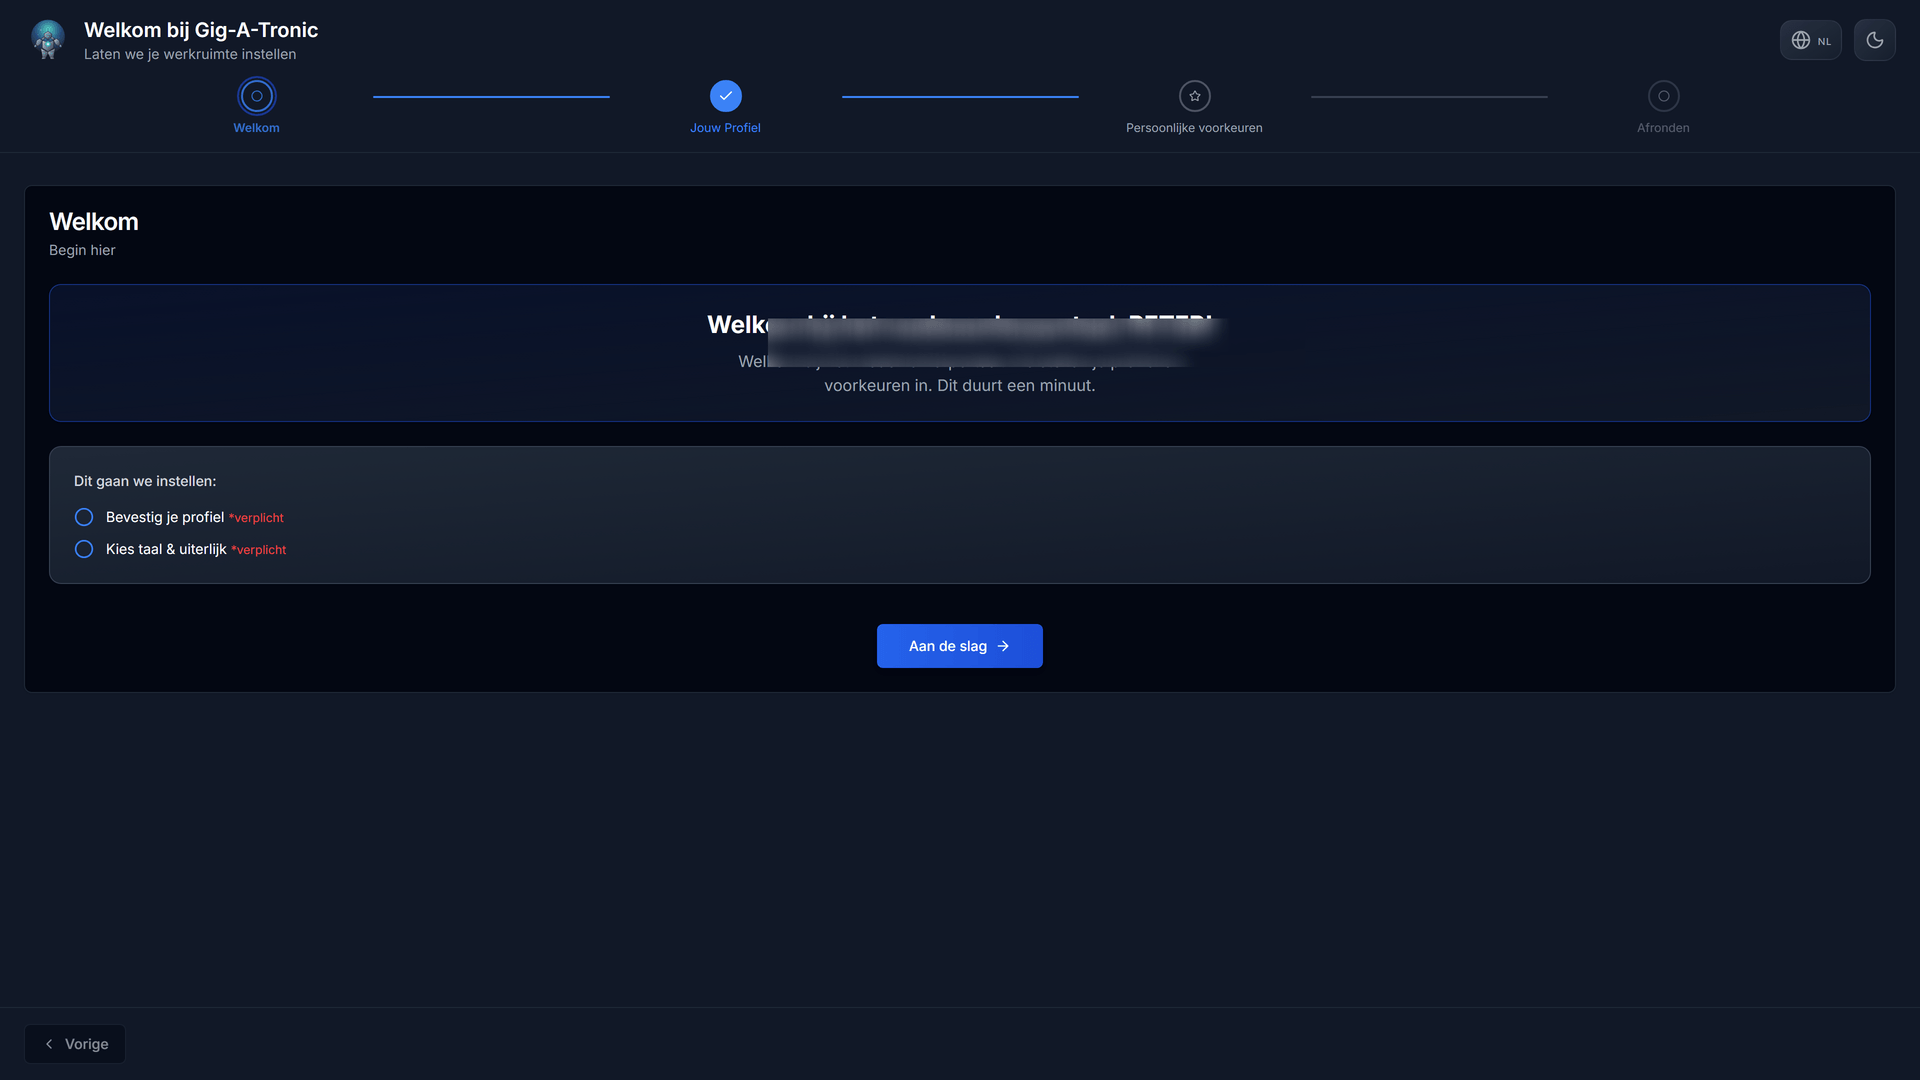Mark the Bevestig je profiel circle
Screen dimensions: 1920x1080
click(x=84, y=517)
